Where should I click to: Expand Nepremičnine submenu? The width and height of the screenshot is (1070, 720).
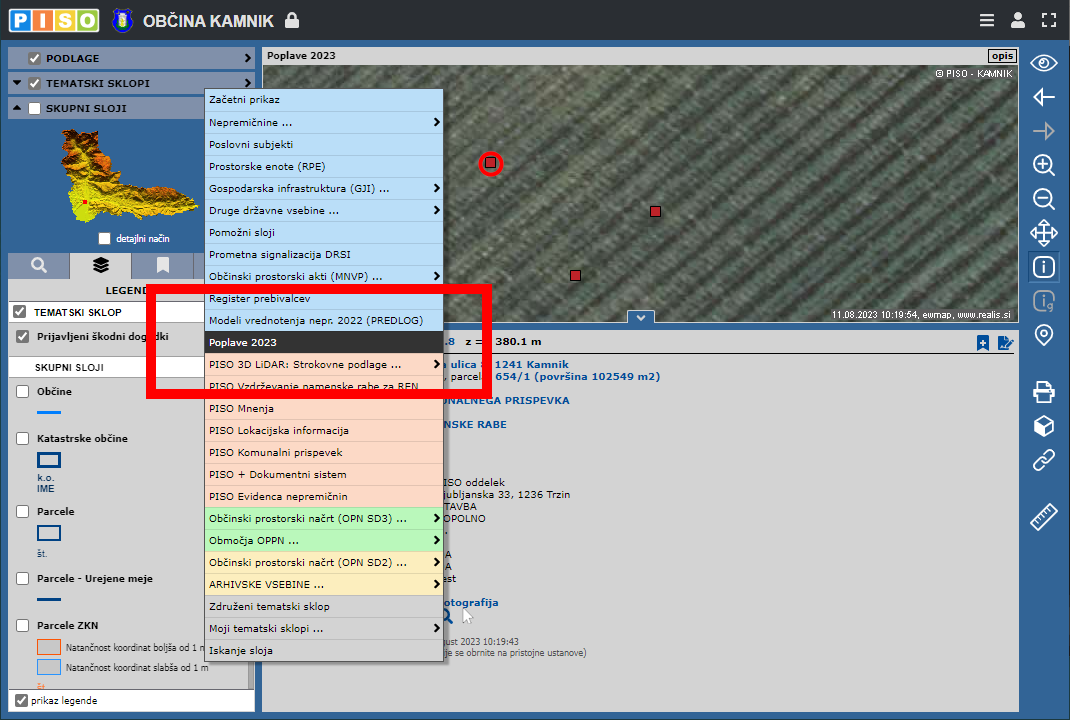(x=323, y=122)
